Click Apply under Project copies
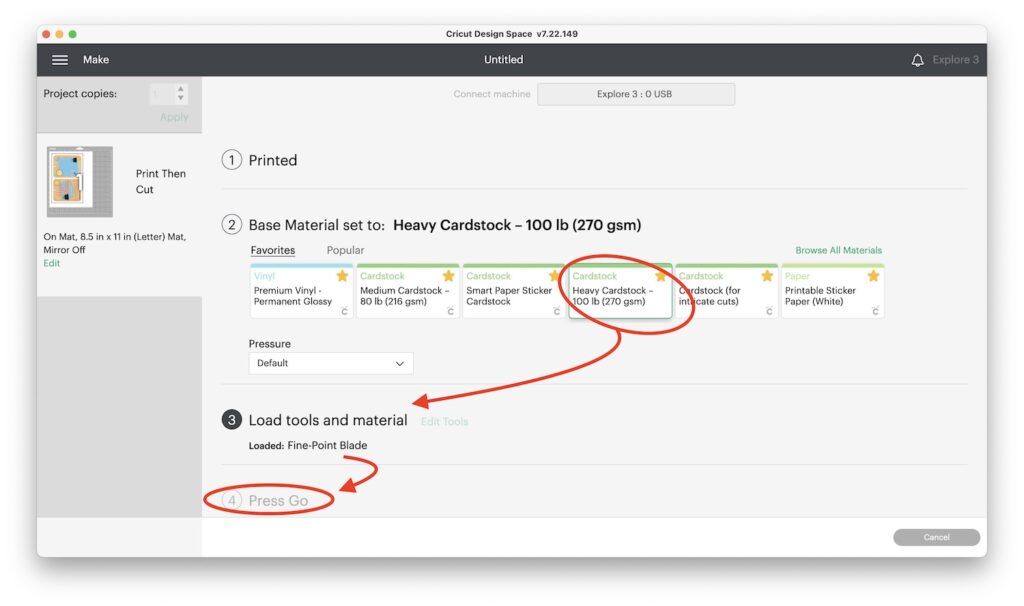The width and height of the screenshot is (1024, 606). (x=174, y=117)
